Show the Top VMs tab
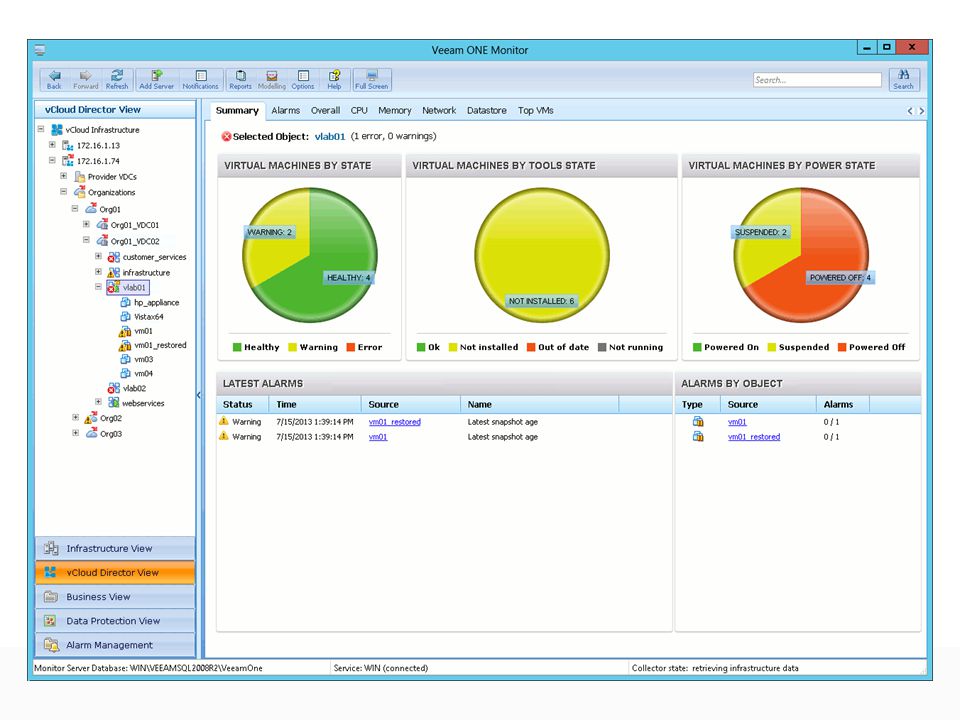 [536, 111]
